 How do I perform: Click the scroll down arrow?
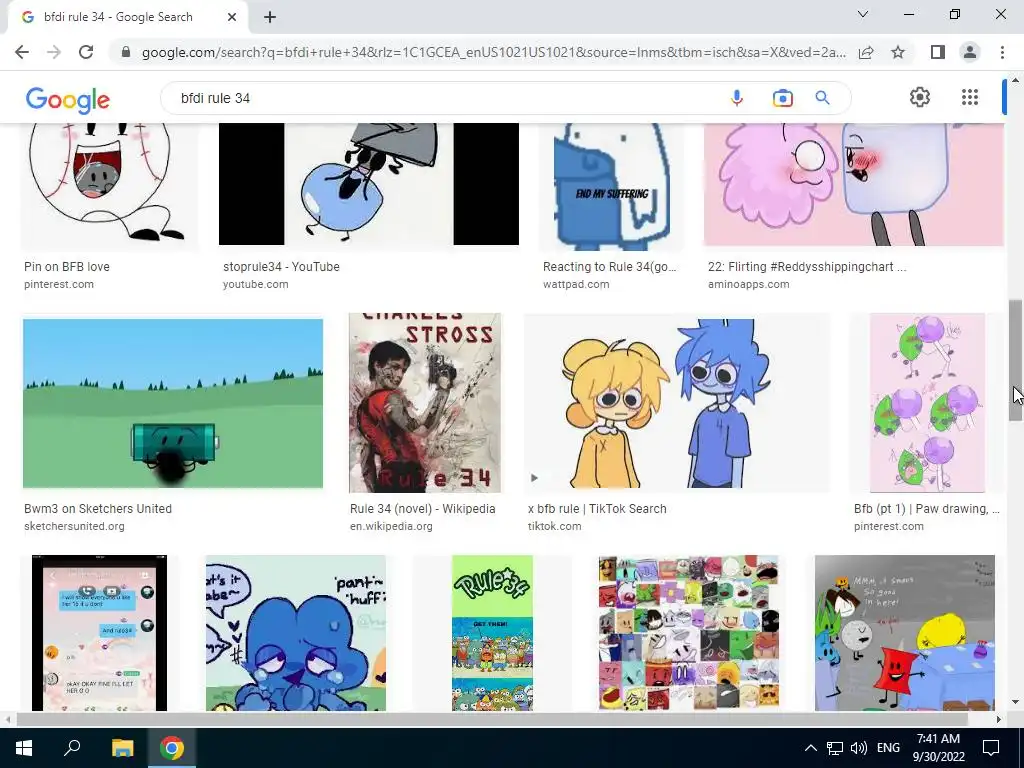pos(1016,703)
